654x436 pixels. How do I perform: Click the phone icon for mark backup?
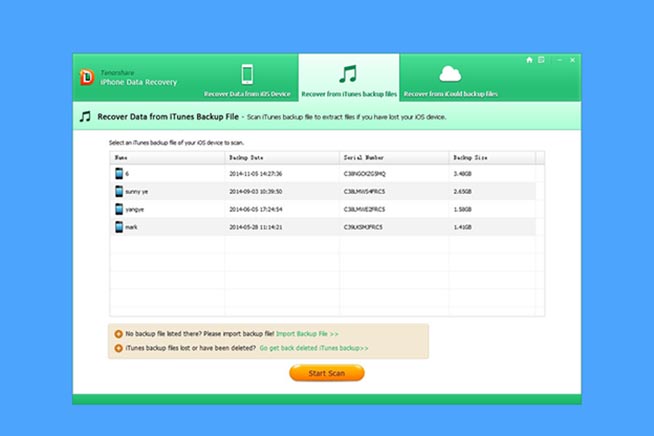point(119,227)
